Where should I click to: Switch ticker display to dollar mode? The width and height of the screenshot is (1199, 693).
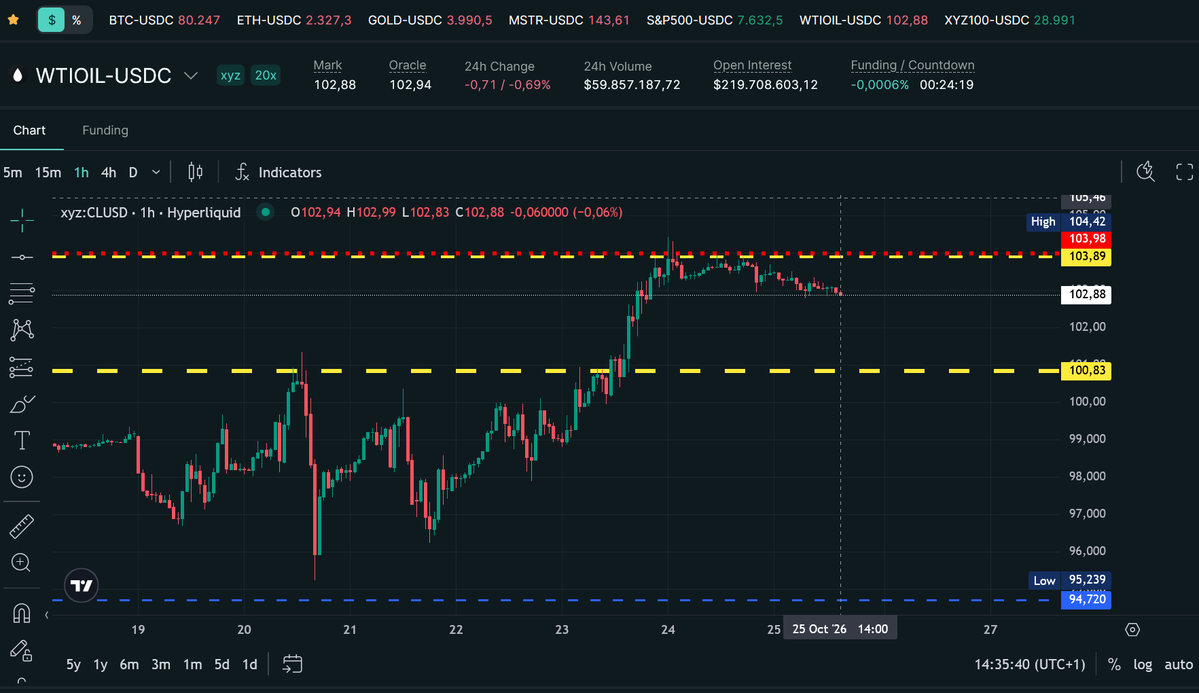click(51, 20)
